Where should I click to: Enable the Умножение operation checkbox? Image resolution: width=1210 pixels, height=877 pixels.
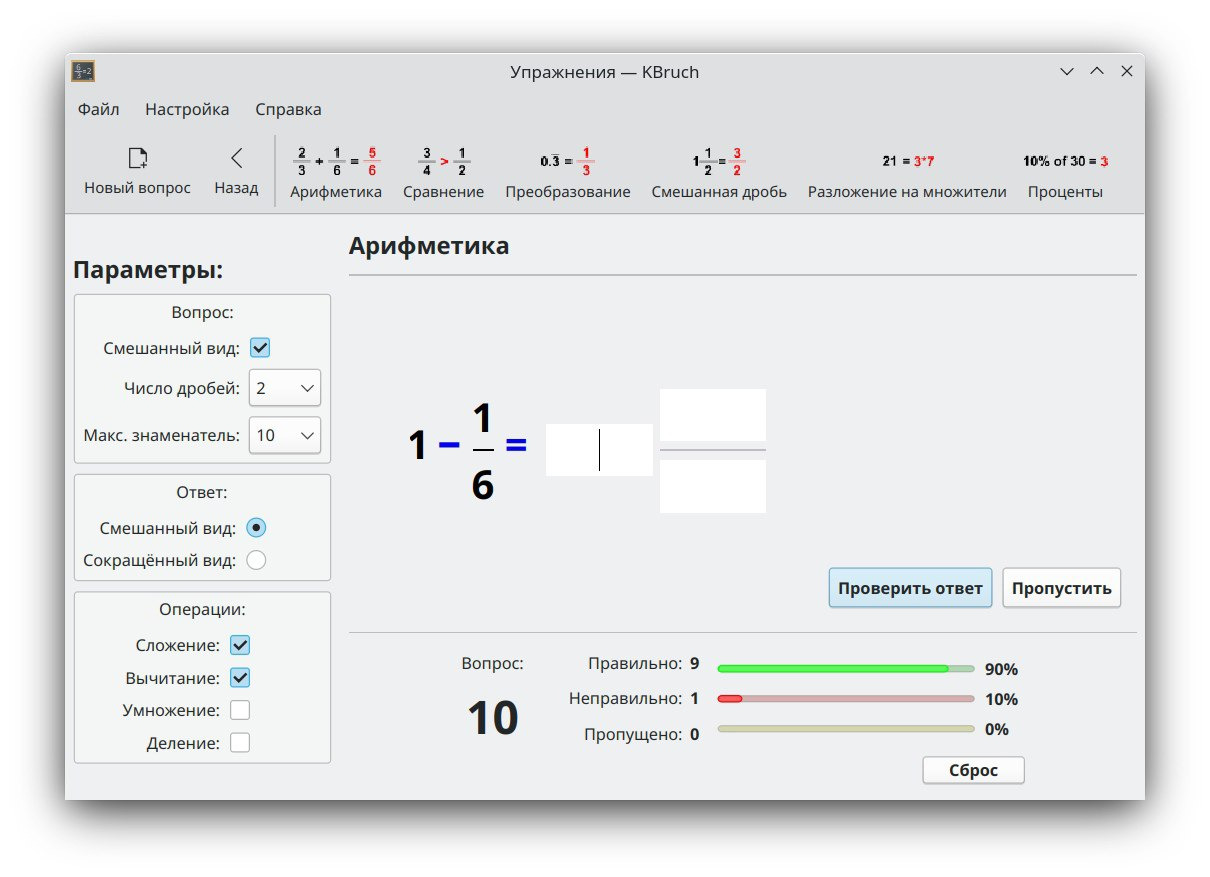(240, 711)
